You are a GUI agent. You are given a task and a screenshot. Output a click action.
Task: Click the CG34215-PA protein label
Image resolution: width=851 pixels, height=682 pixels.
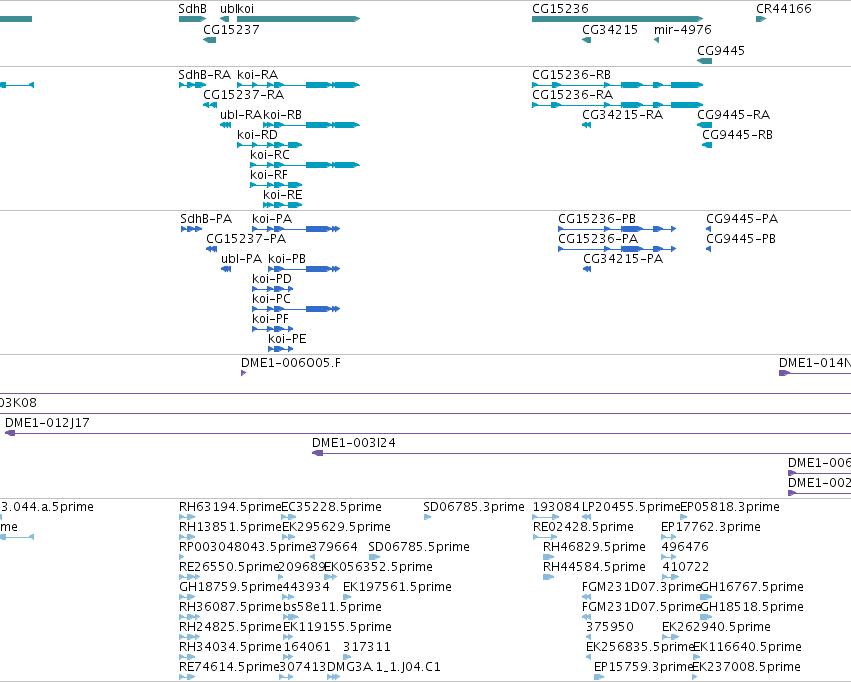tap(623, 259)
